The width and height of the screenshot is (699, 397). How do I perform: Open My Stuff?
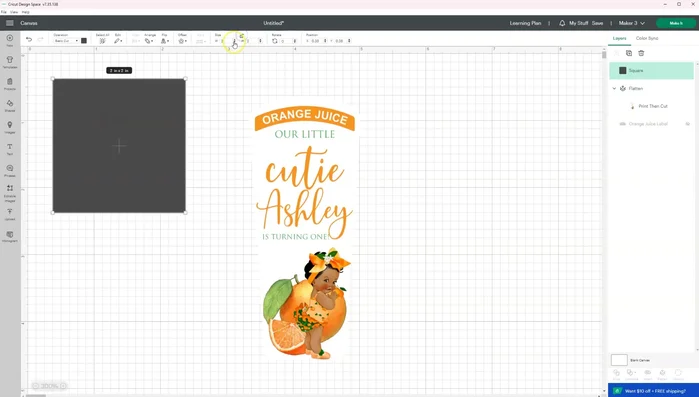pos(579,23)
